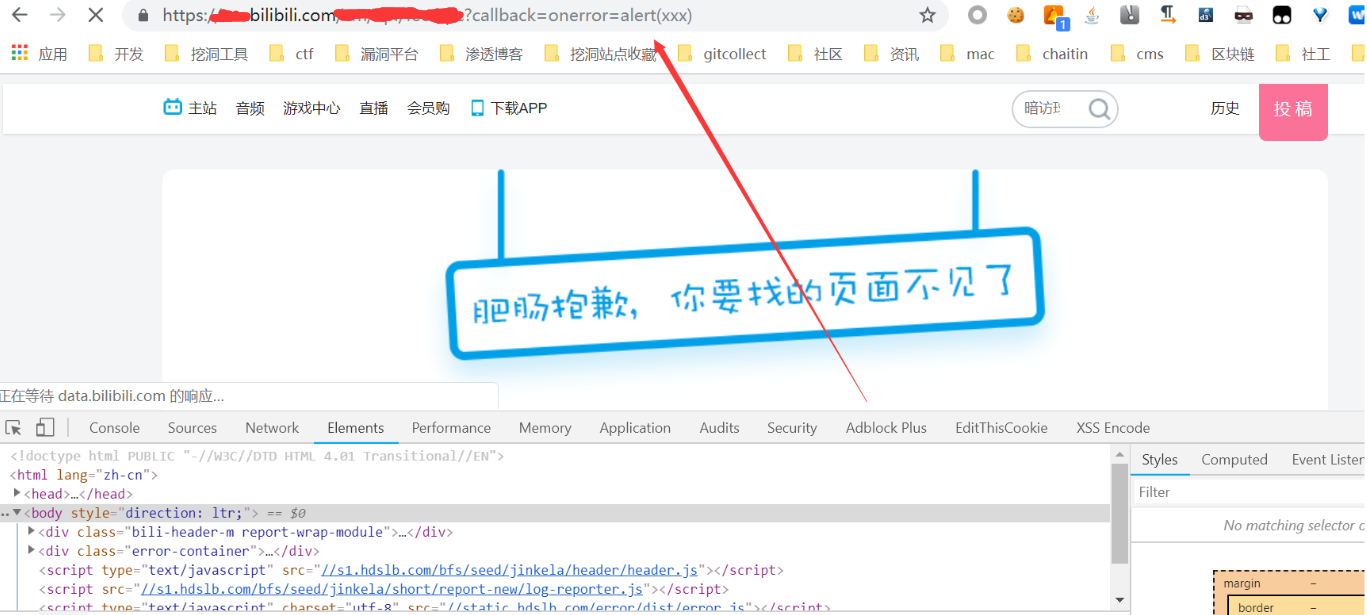Open the 历史 history link
This screenshot has height=615, width=1367.
[1225, 108]
